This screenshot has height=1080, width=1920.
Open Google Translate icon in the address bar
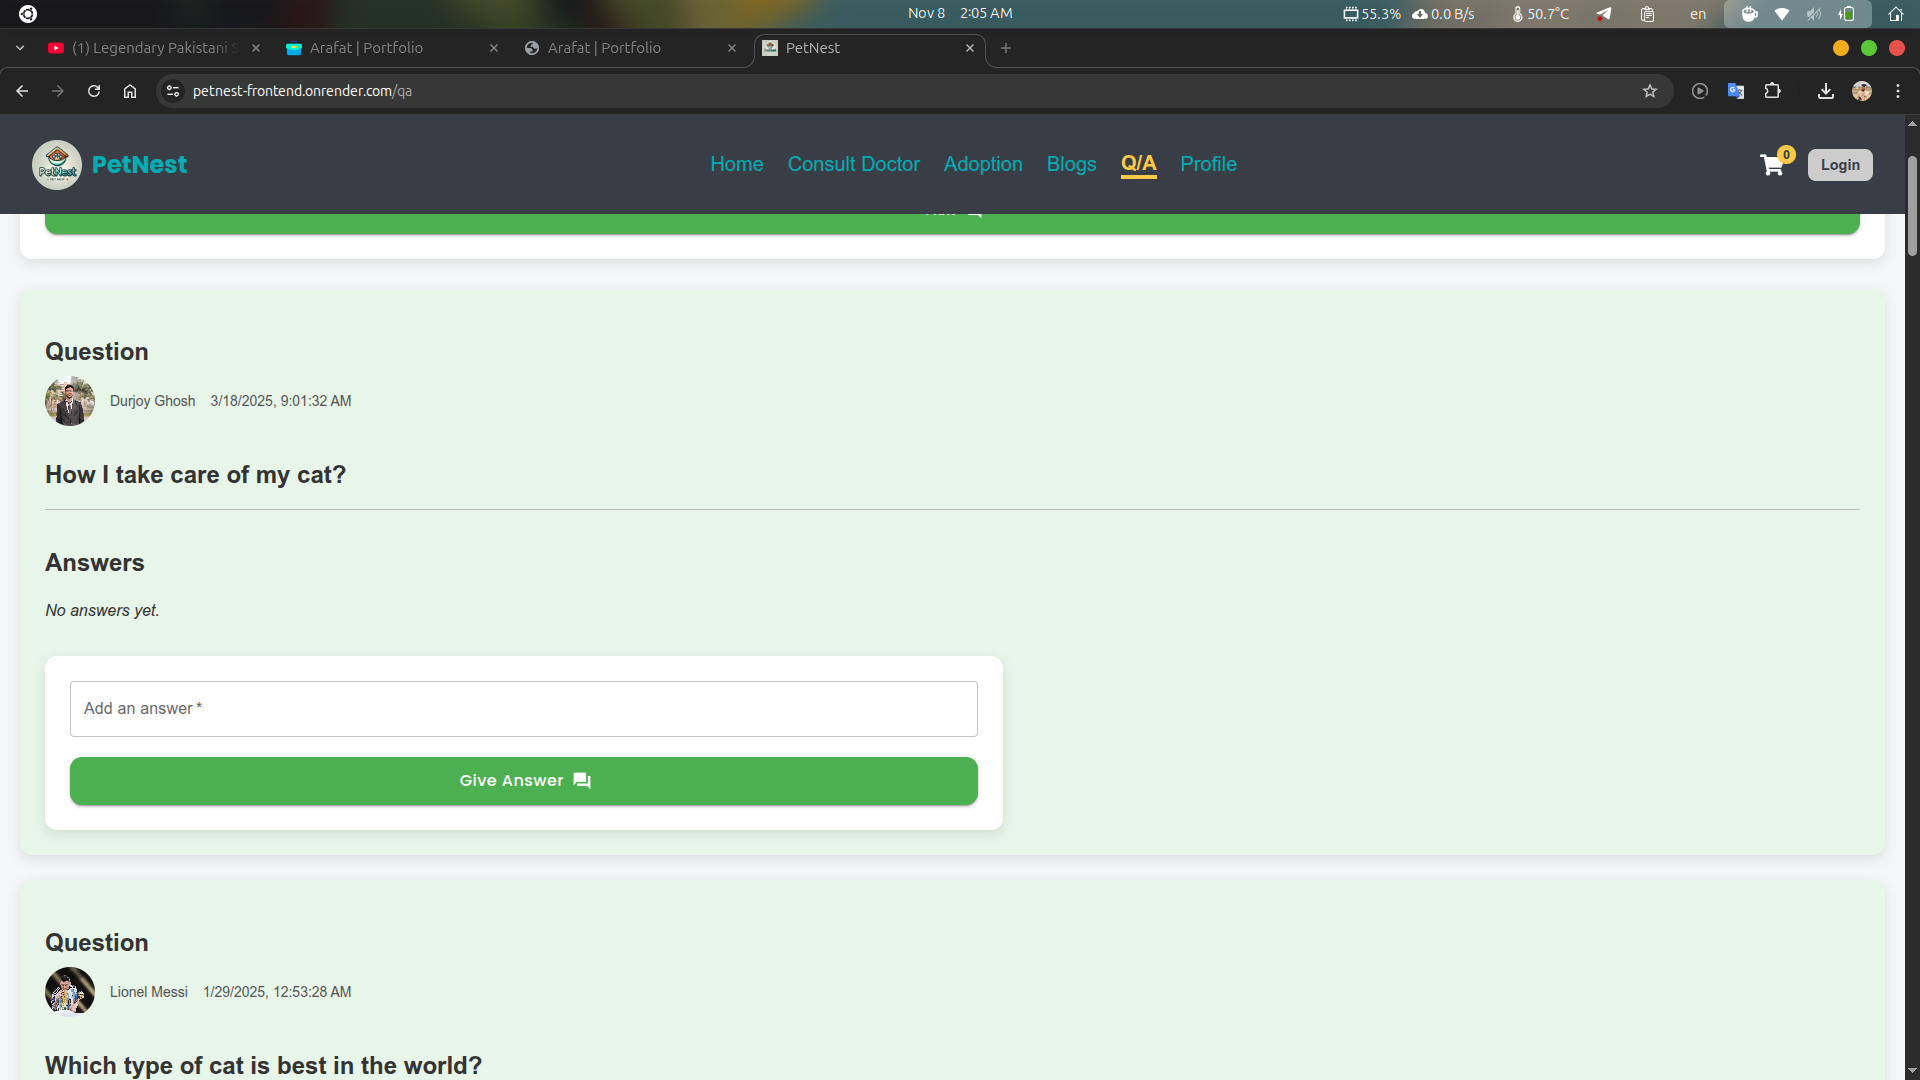point(1736,91)
